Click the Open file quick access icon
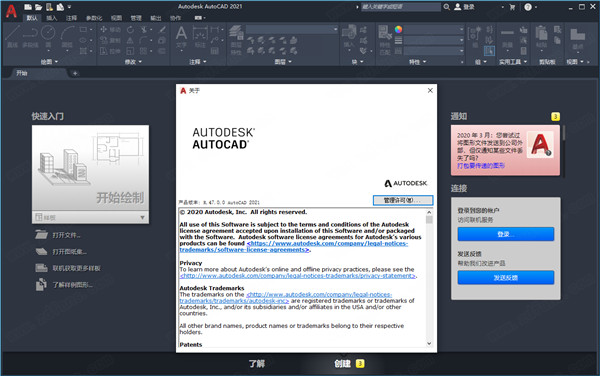 (x=39, y=7)
